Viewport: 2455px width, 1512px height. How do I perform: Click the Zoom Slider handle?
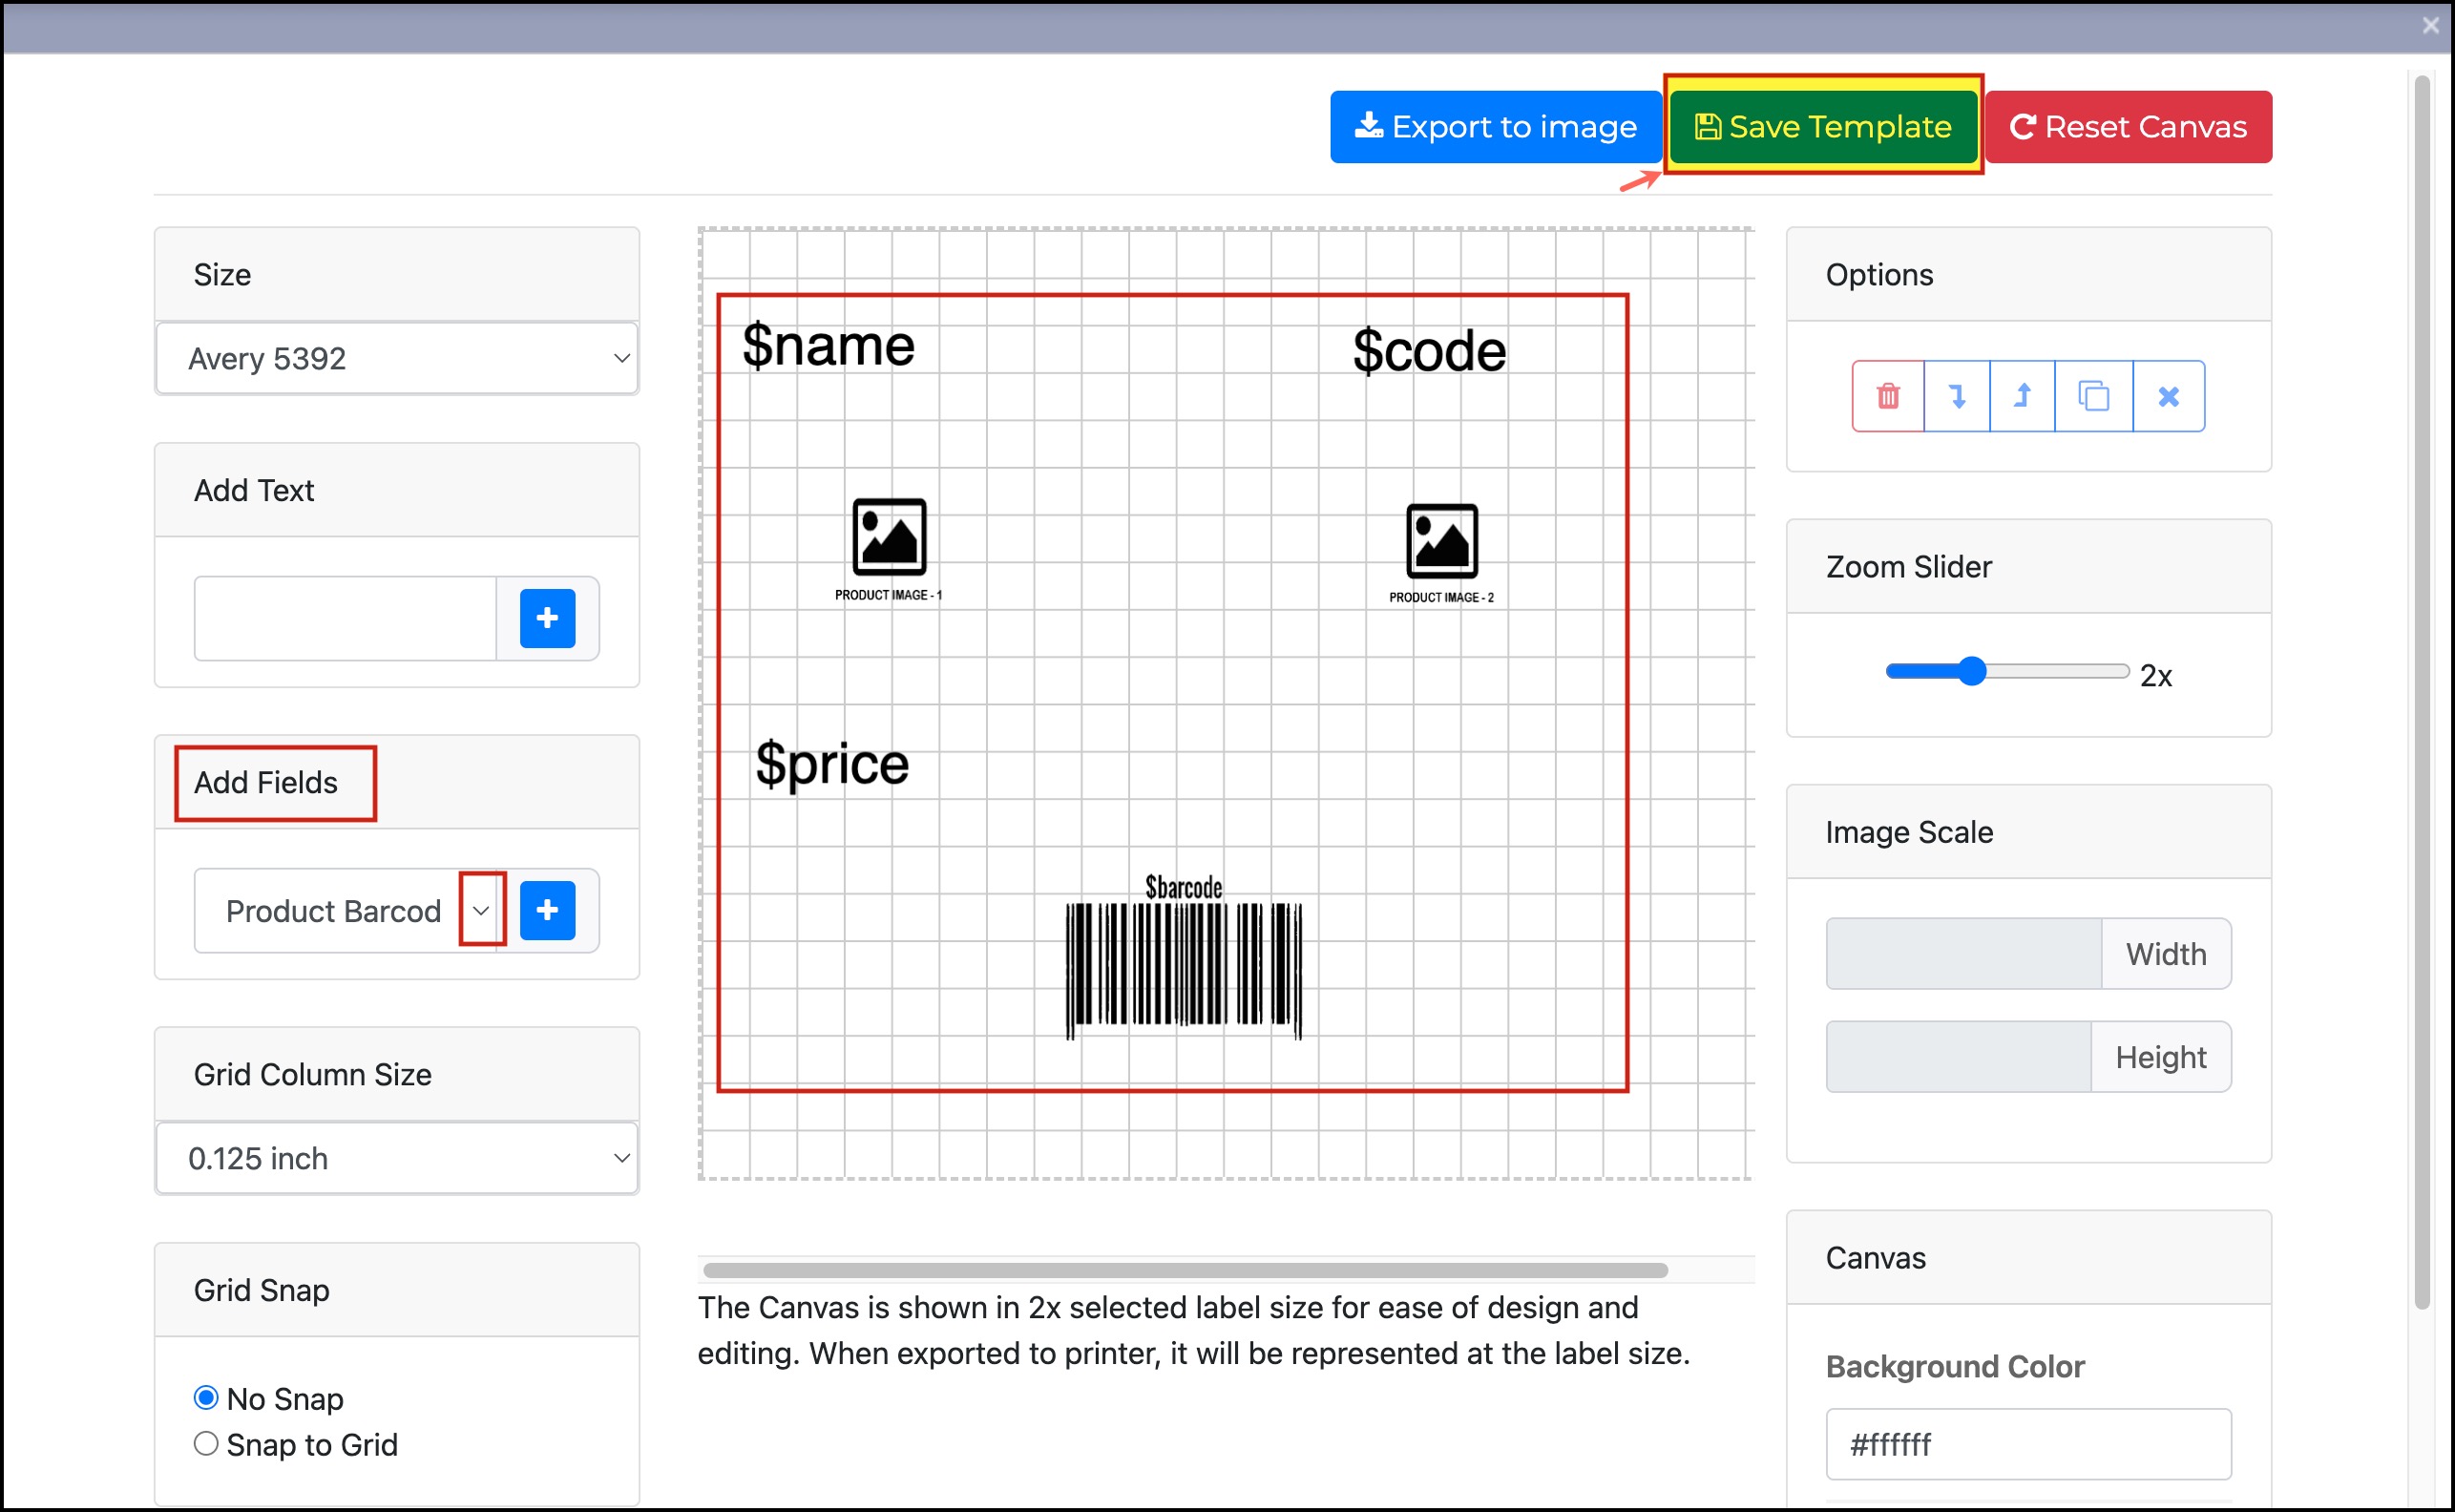click(x=1971, y=671)
